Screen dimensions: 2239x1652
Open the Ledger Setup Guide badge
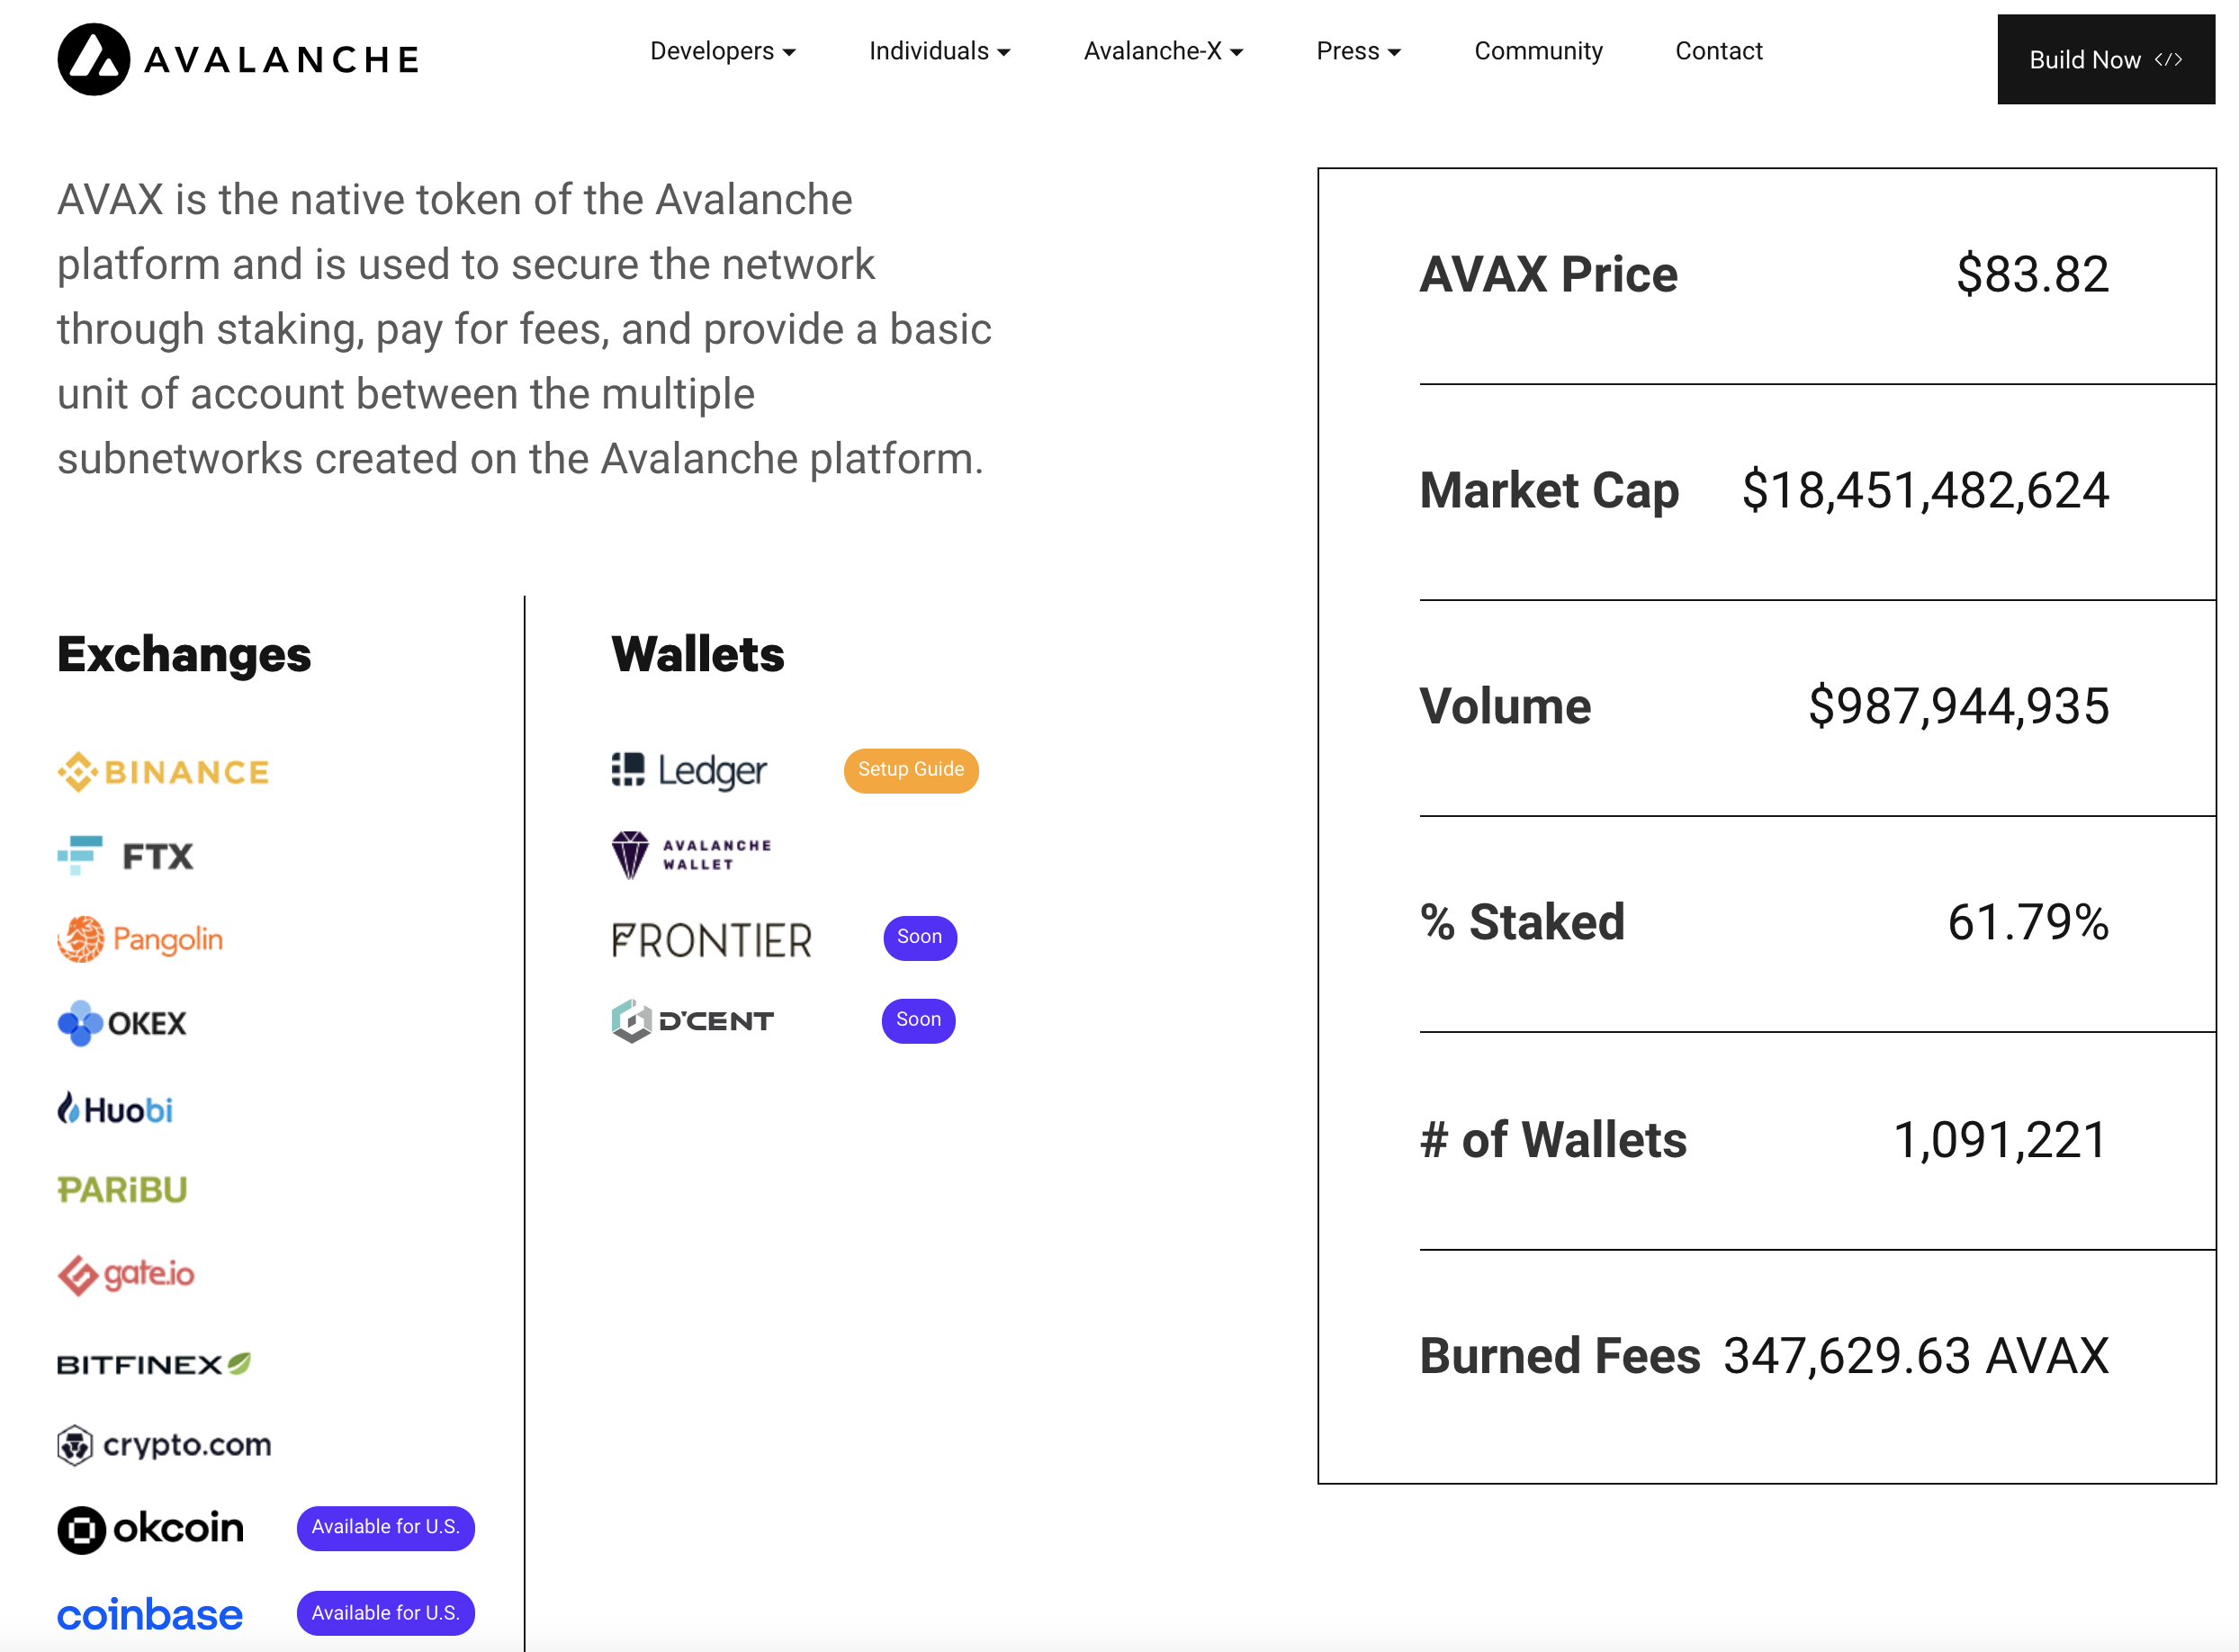tap(910, 770)
